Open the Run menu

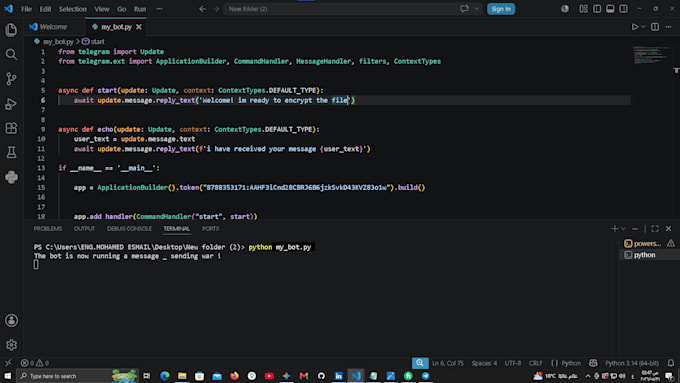click(x=140, y=9)
